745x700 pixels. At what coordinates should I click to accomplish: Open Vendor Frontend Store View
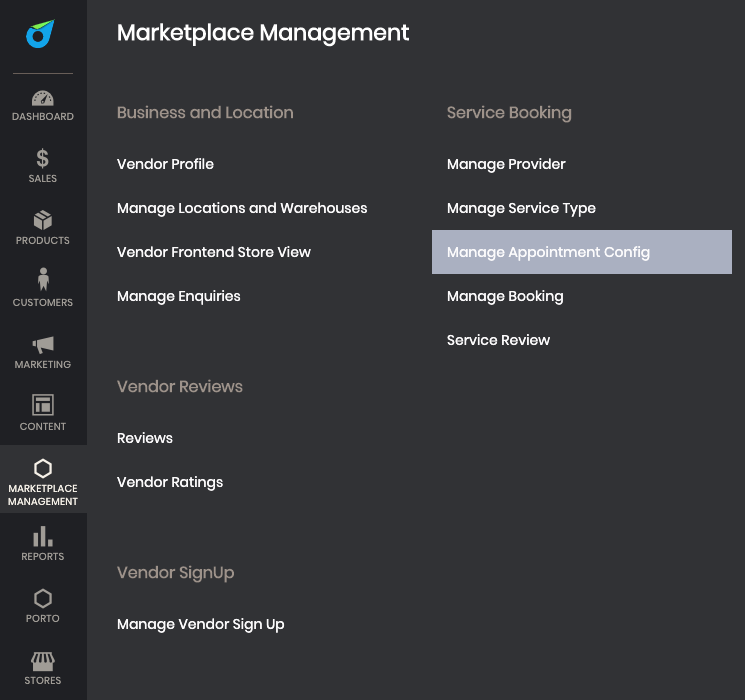pos(214,252)
